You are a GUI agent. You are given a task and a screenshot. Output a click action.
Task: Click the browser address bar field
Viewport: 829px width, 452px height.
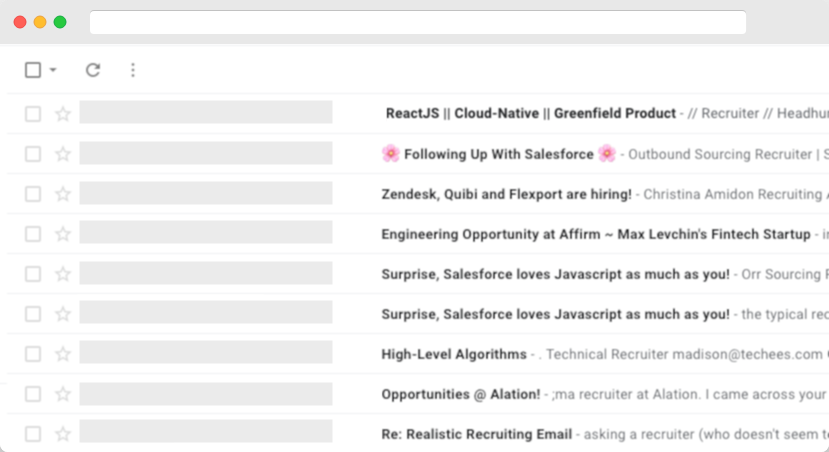418,22
